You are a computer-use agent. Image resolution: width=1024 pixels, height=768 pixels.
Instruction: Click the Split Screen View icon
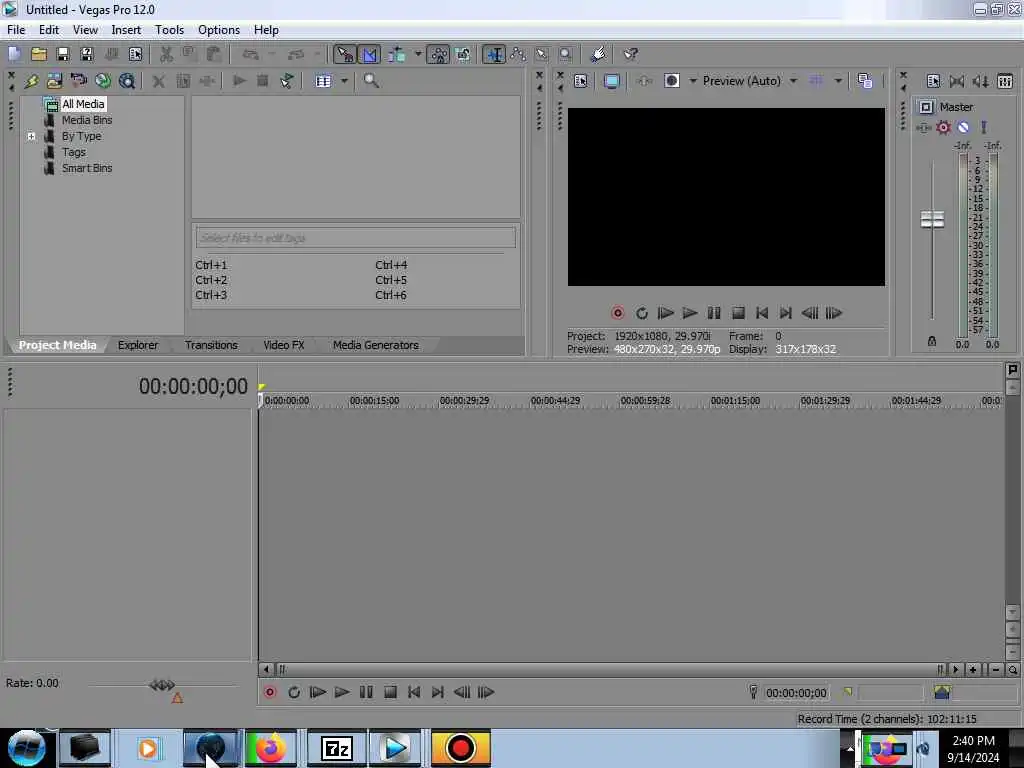672,81
